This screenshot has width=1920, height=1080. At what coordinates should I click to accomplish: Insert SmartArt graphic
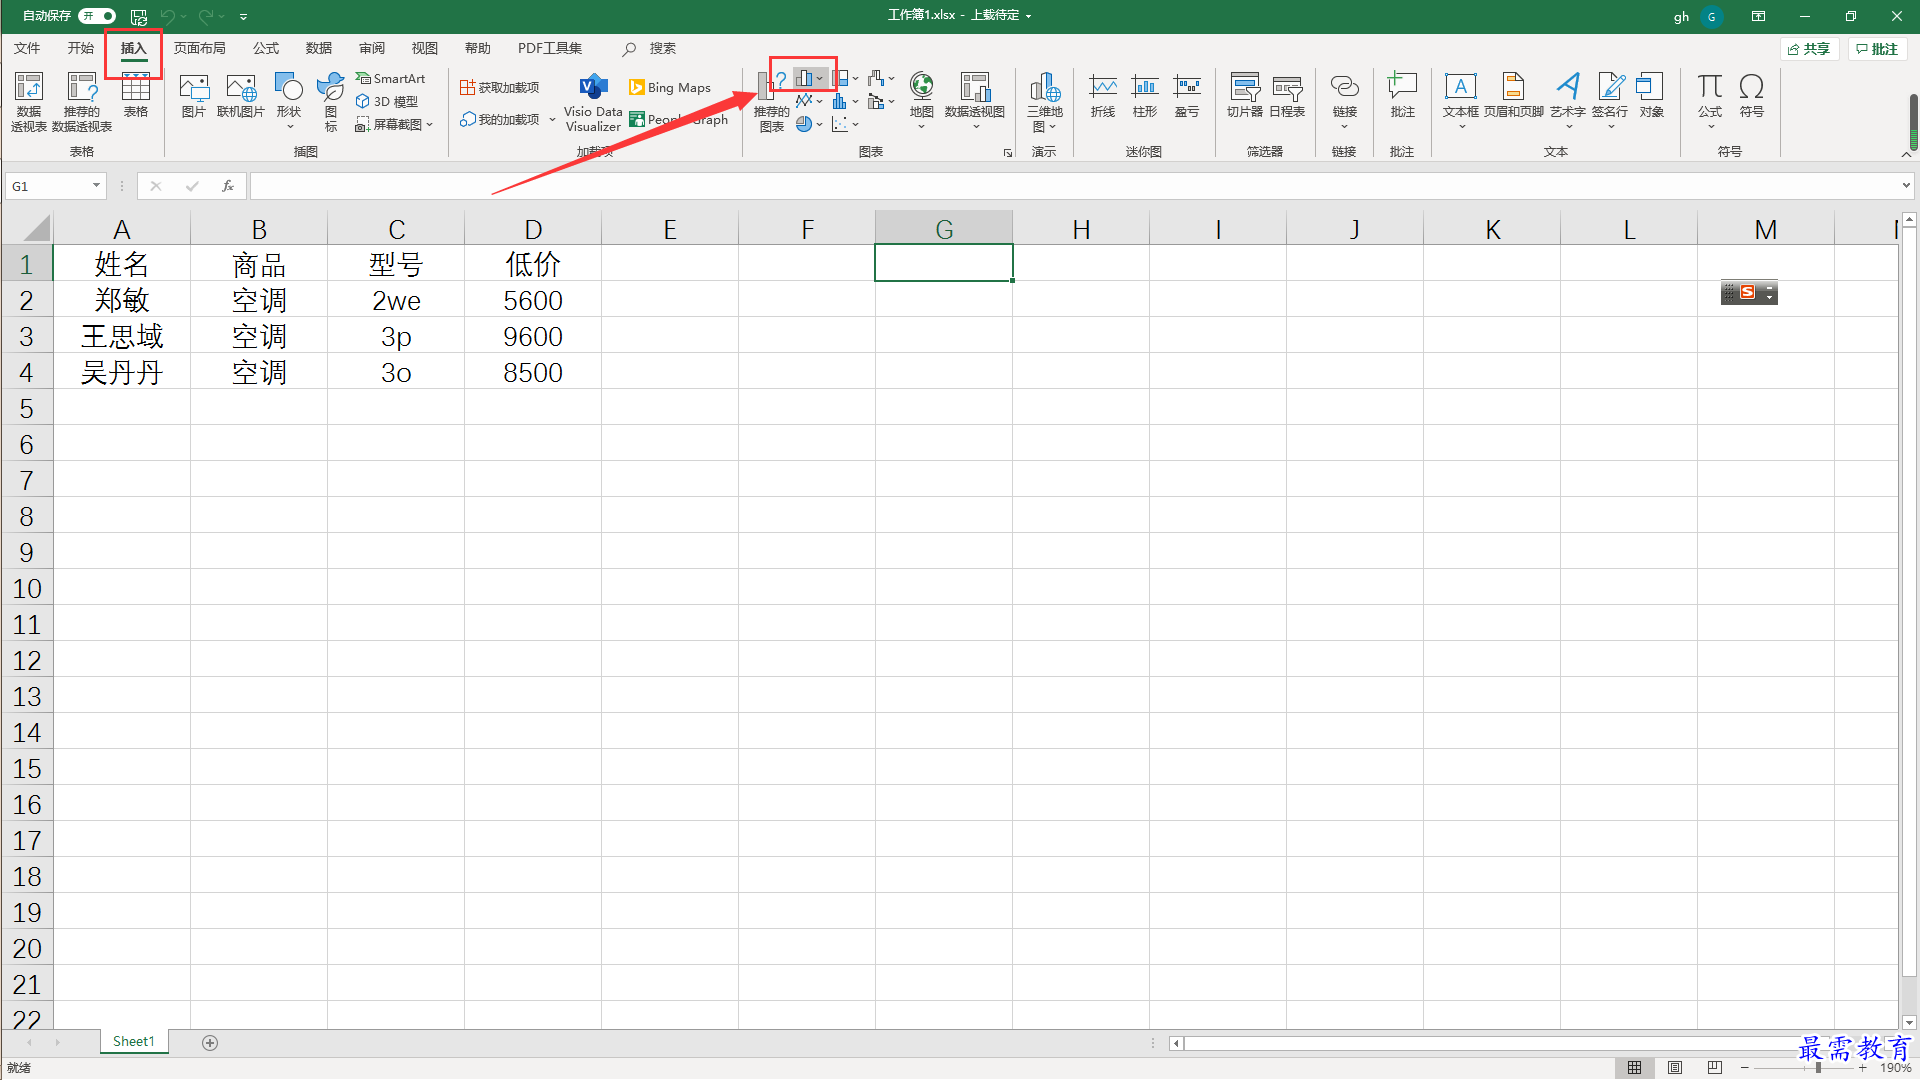click(391, 79)
